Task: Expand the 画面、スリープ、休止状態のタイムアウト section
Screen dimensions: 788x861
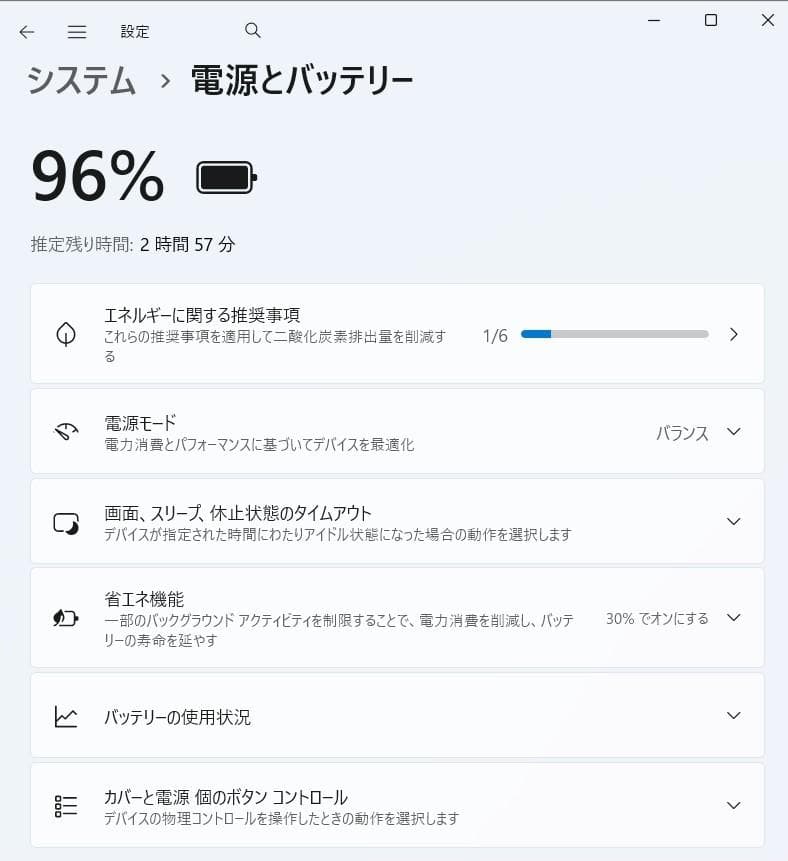Action: click(x=733, y=521)
